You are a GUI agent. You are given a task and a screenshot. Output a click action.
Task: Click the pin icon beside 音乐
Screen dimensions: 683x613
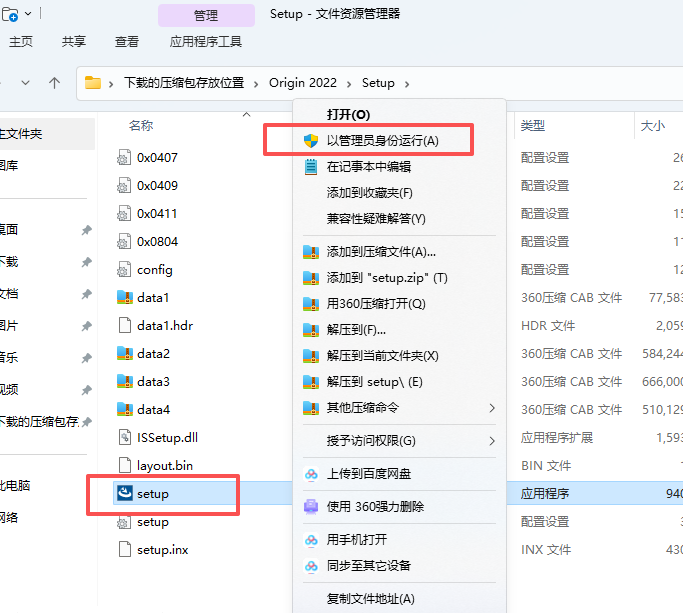point(87,358)
